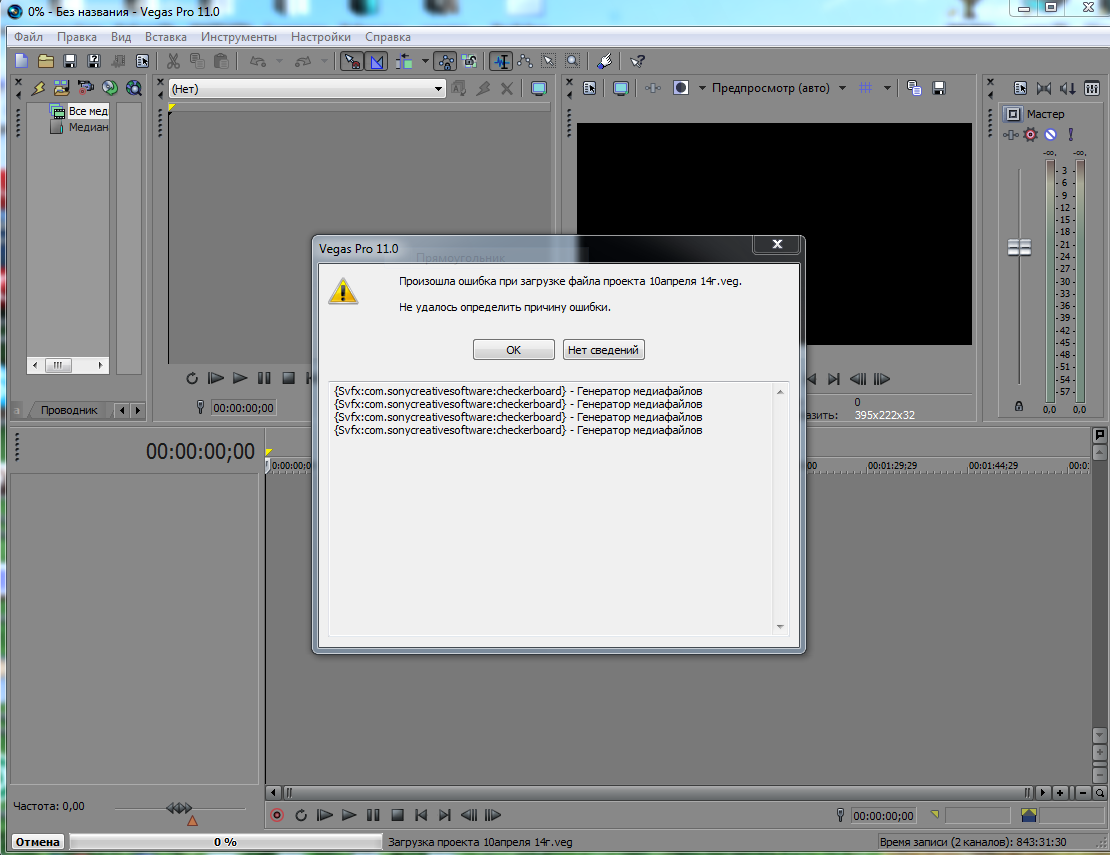Viewport: 1110px width, 855px height.
Task: Toggle the preview grid overlay icon
Action: point(866,88)
